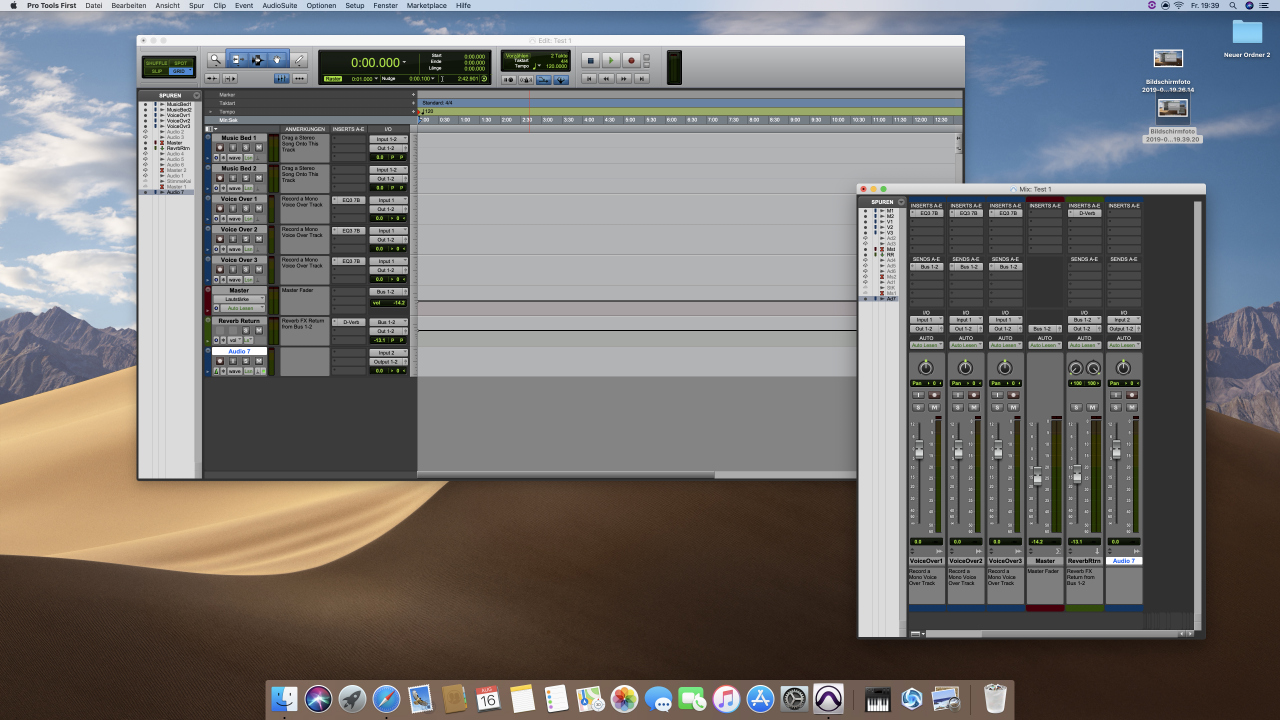
Task: Select the Selector tool in Edit toolbar
Action: [x=258, y=60]
